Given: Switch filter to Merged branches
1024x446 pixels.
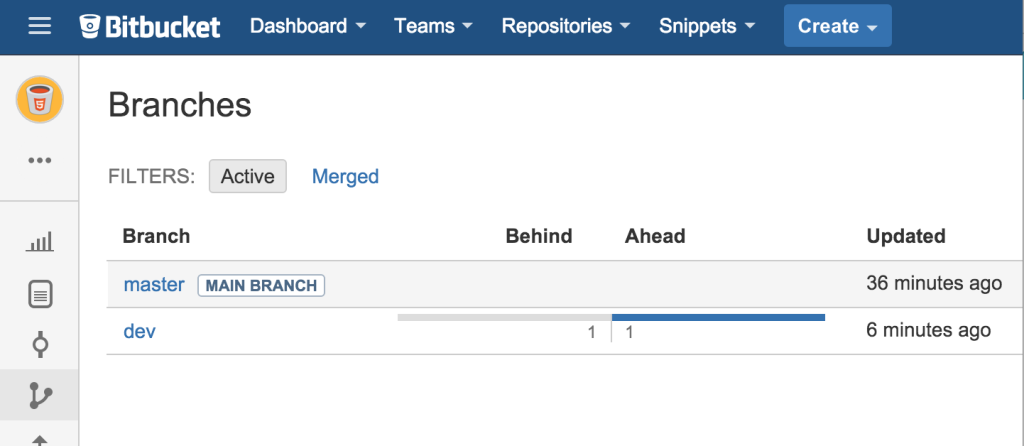Looking at the screenshot, I should click(x=345, y=176).
